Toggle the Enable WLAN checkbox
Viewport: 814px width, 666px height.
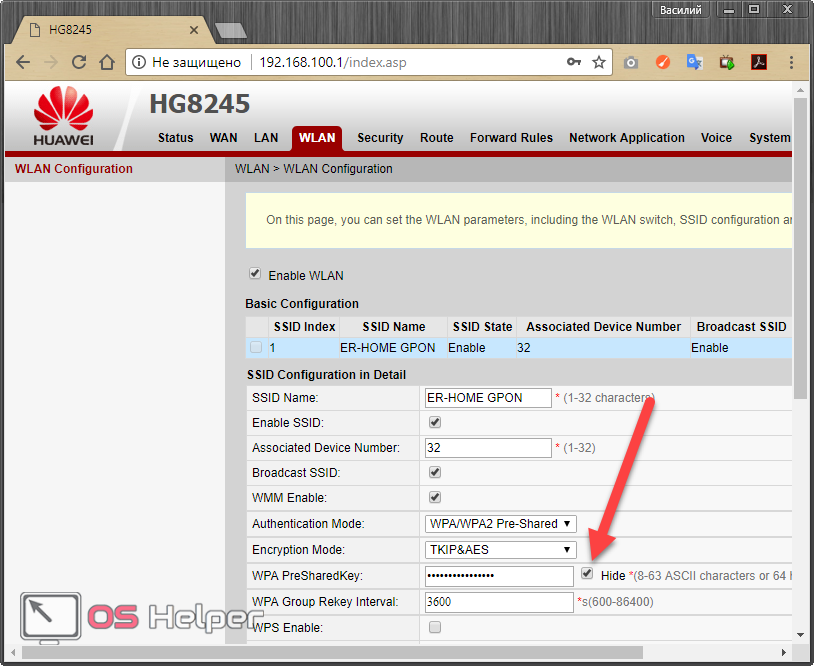pyautogui.click(x=255, y=274)
